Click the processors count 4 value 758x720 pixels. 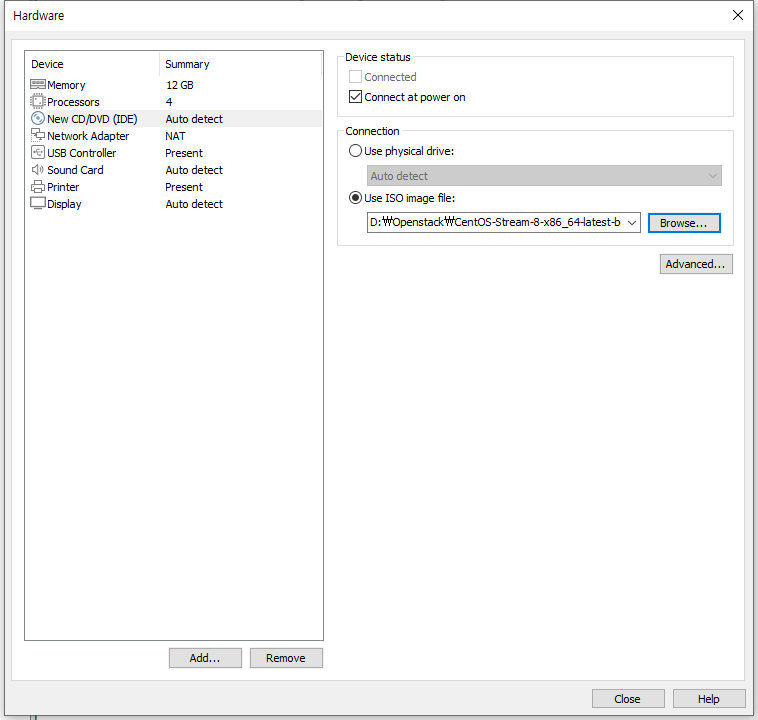click(x=169, y=102)
